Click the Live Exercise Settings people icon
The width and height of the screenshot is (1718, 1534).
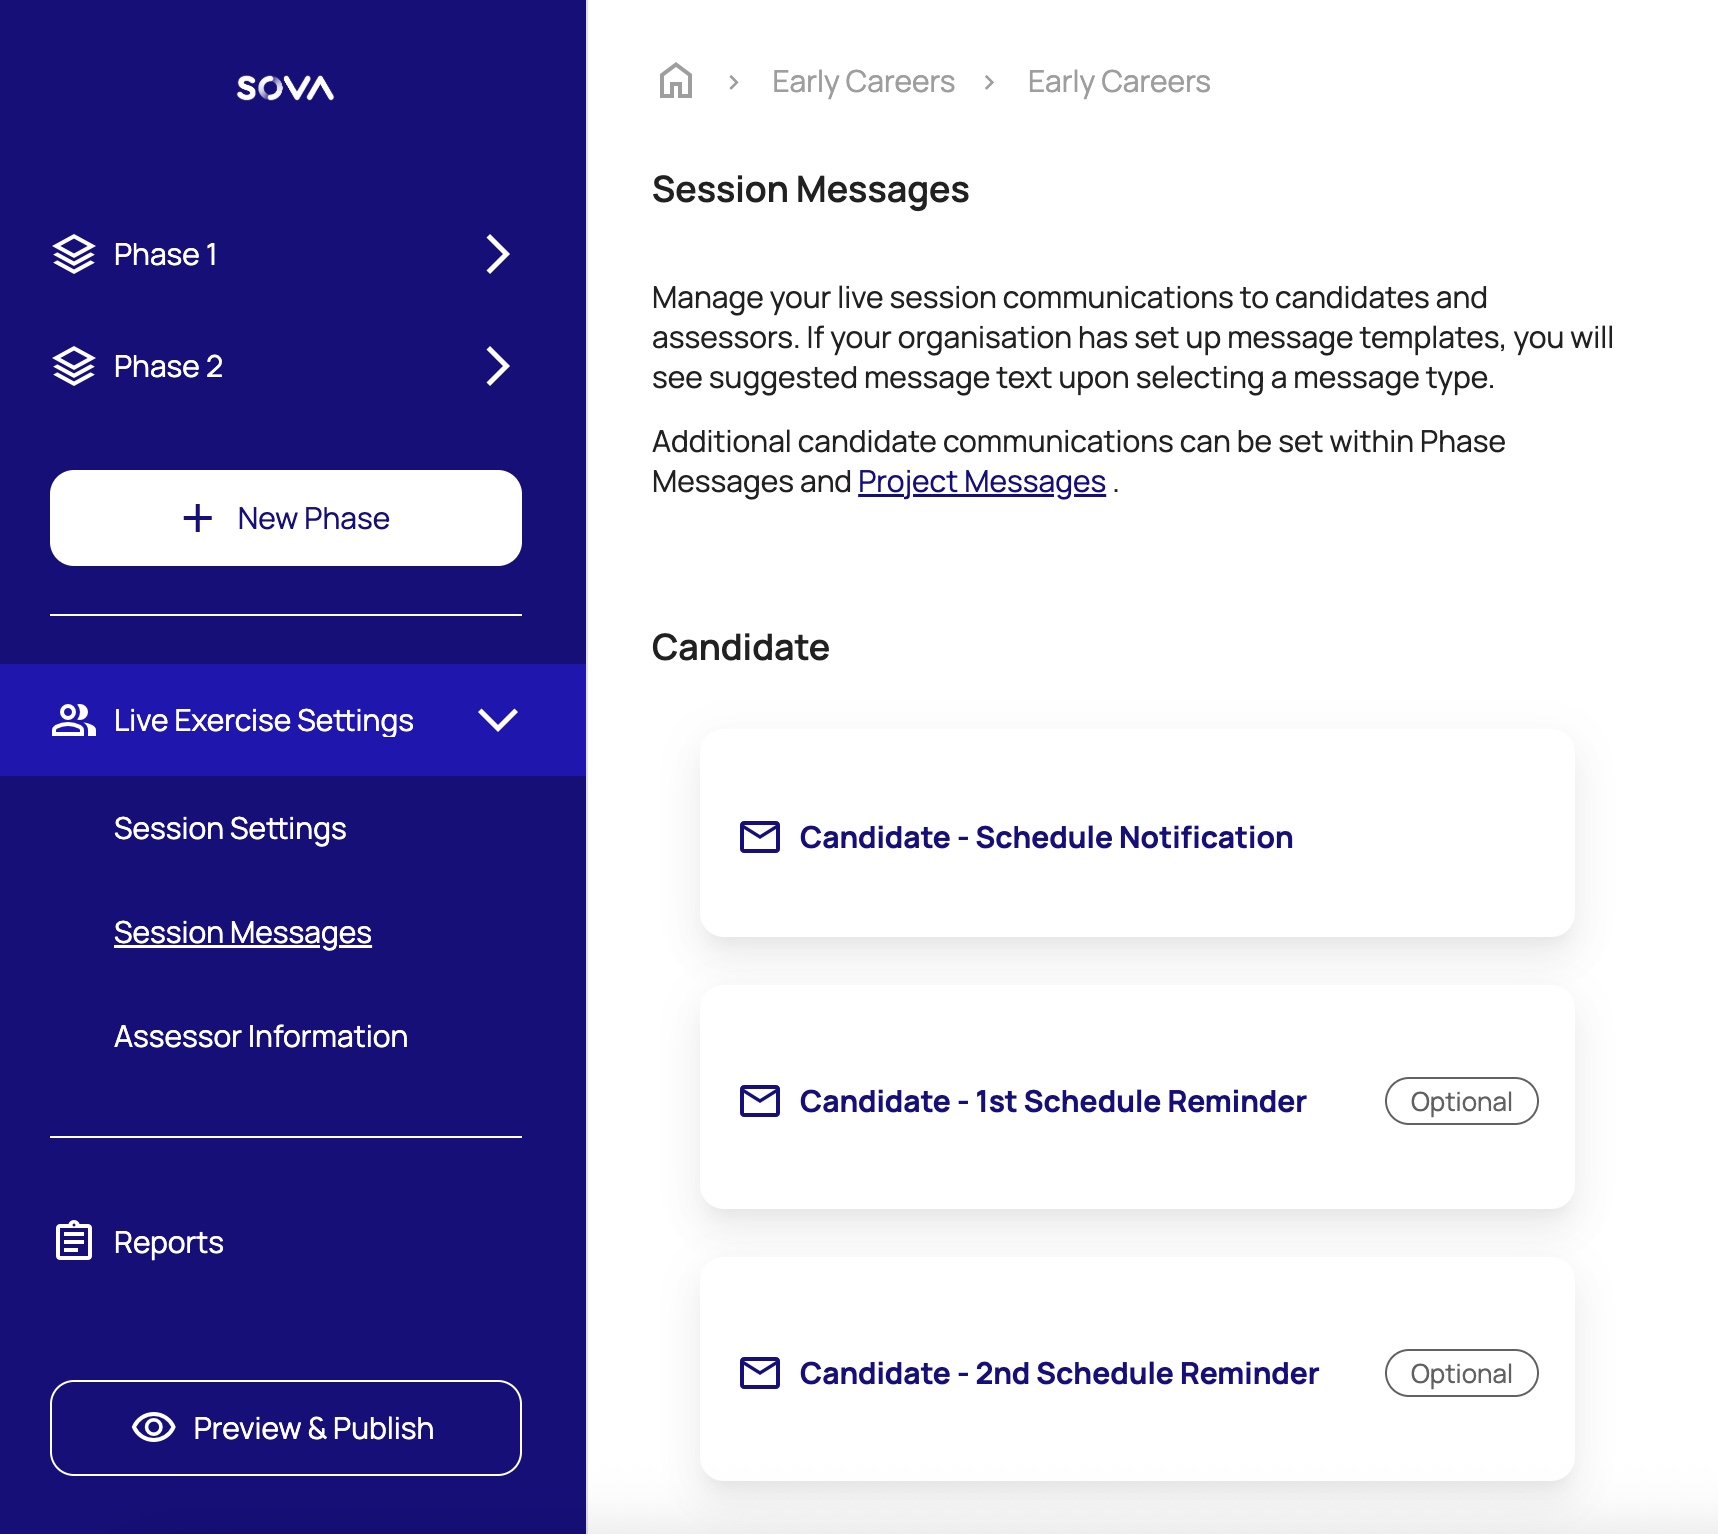coord(74,720)
